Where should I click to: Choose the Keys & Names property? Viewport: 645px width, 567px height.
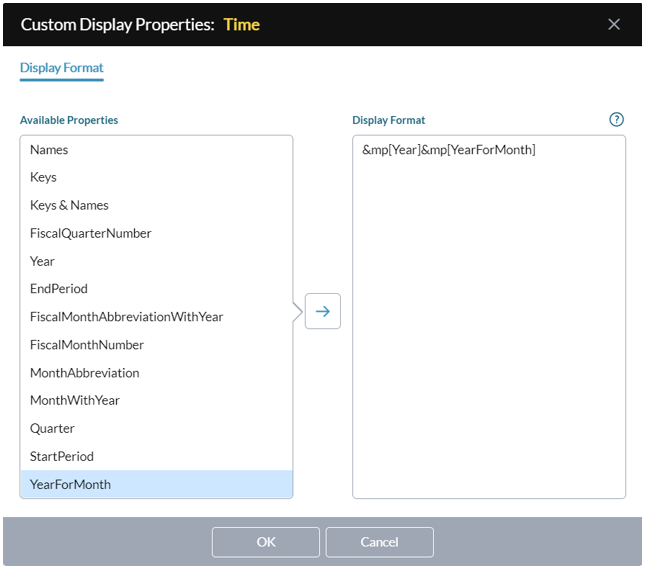click(156, 205)
